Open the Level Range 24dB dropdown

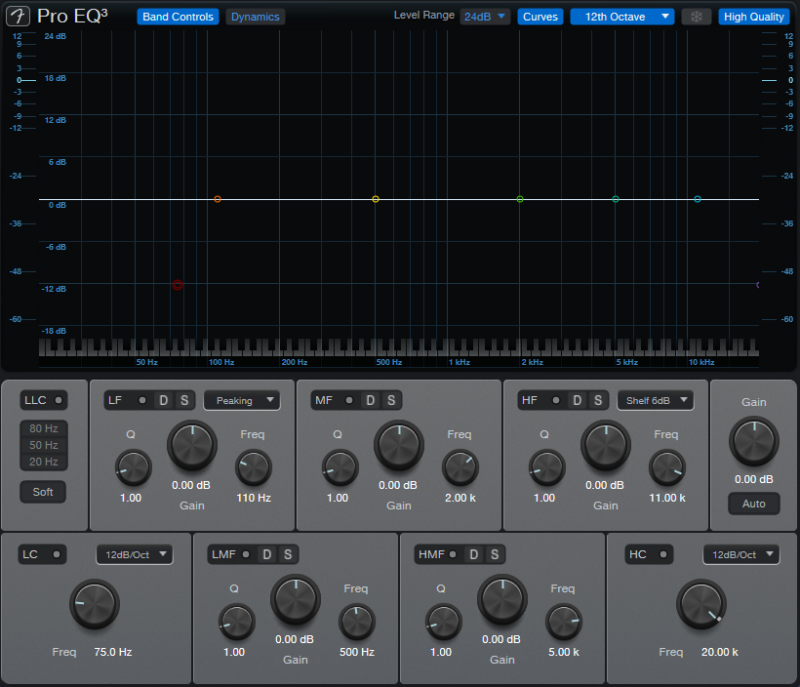point(485,17)
